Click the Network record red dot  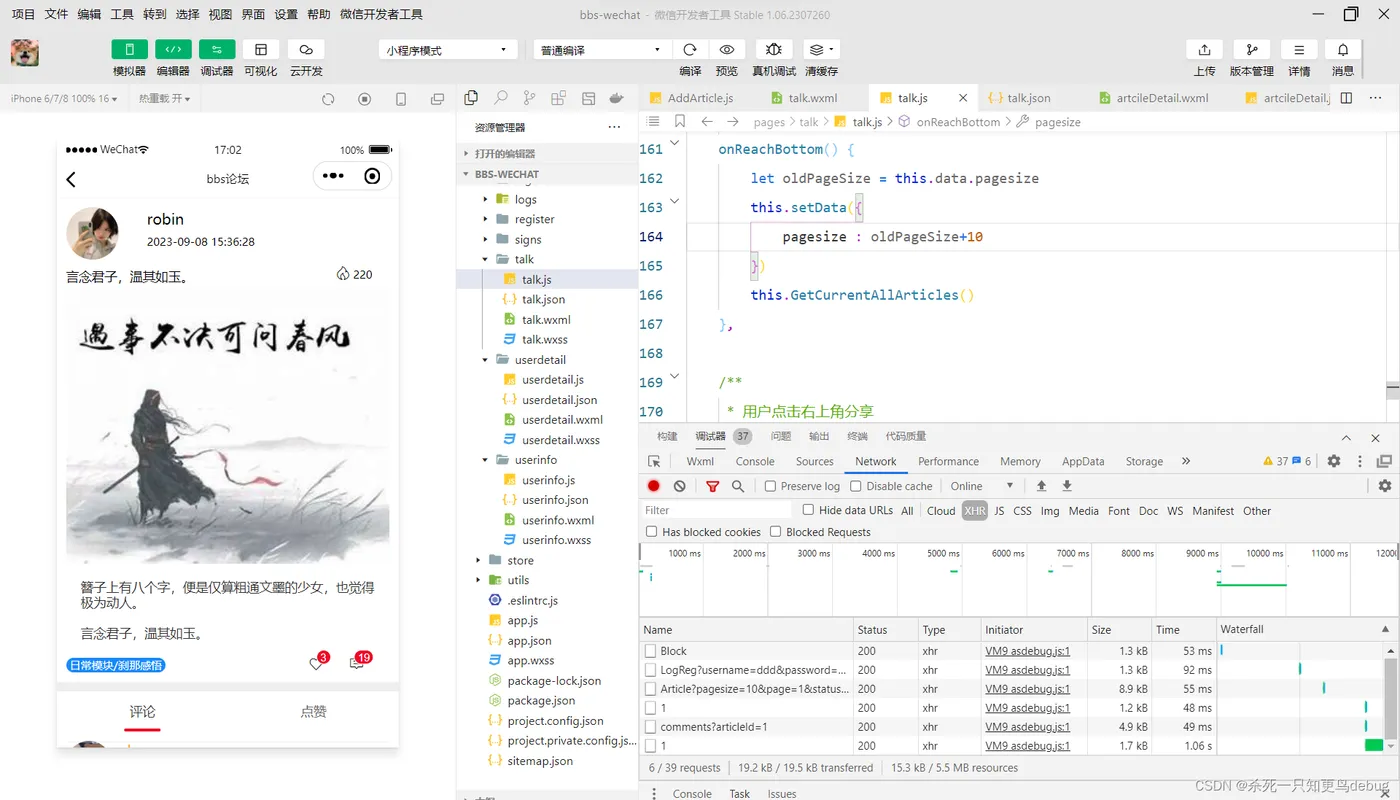pos(654,486)
